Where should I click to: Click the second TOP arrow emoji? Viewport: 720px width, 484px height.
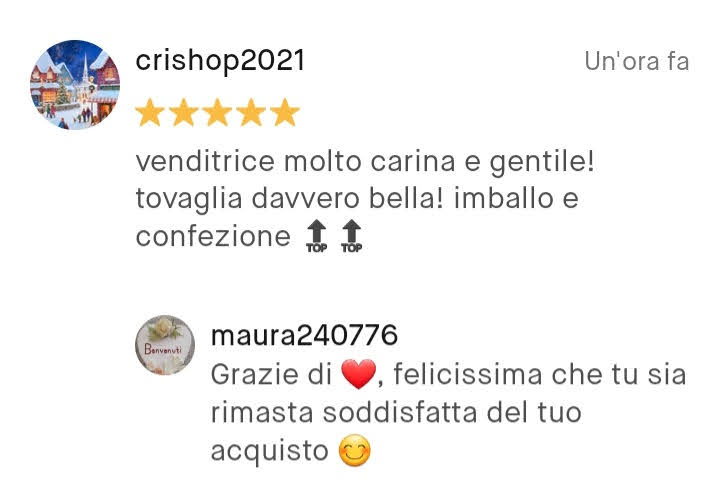click(352, 236)
